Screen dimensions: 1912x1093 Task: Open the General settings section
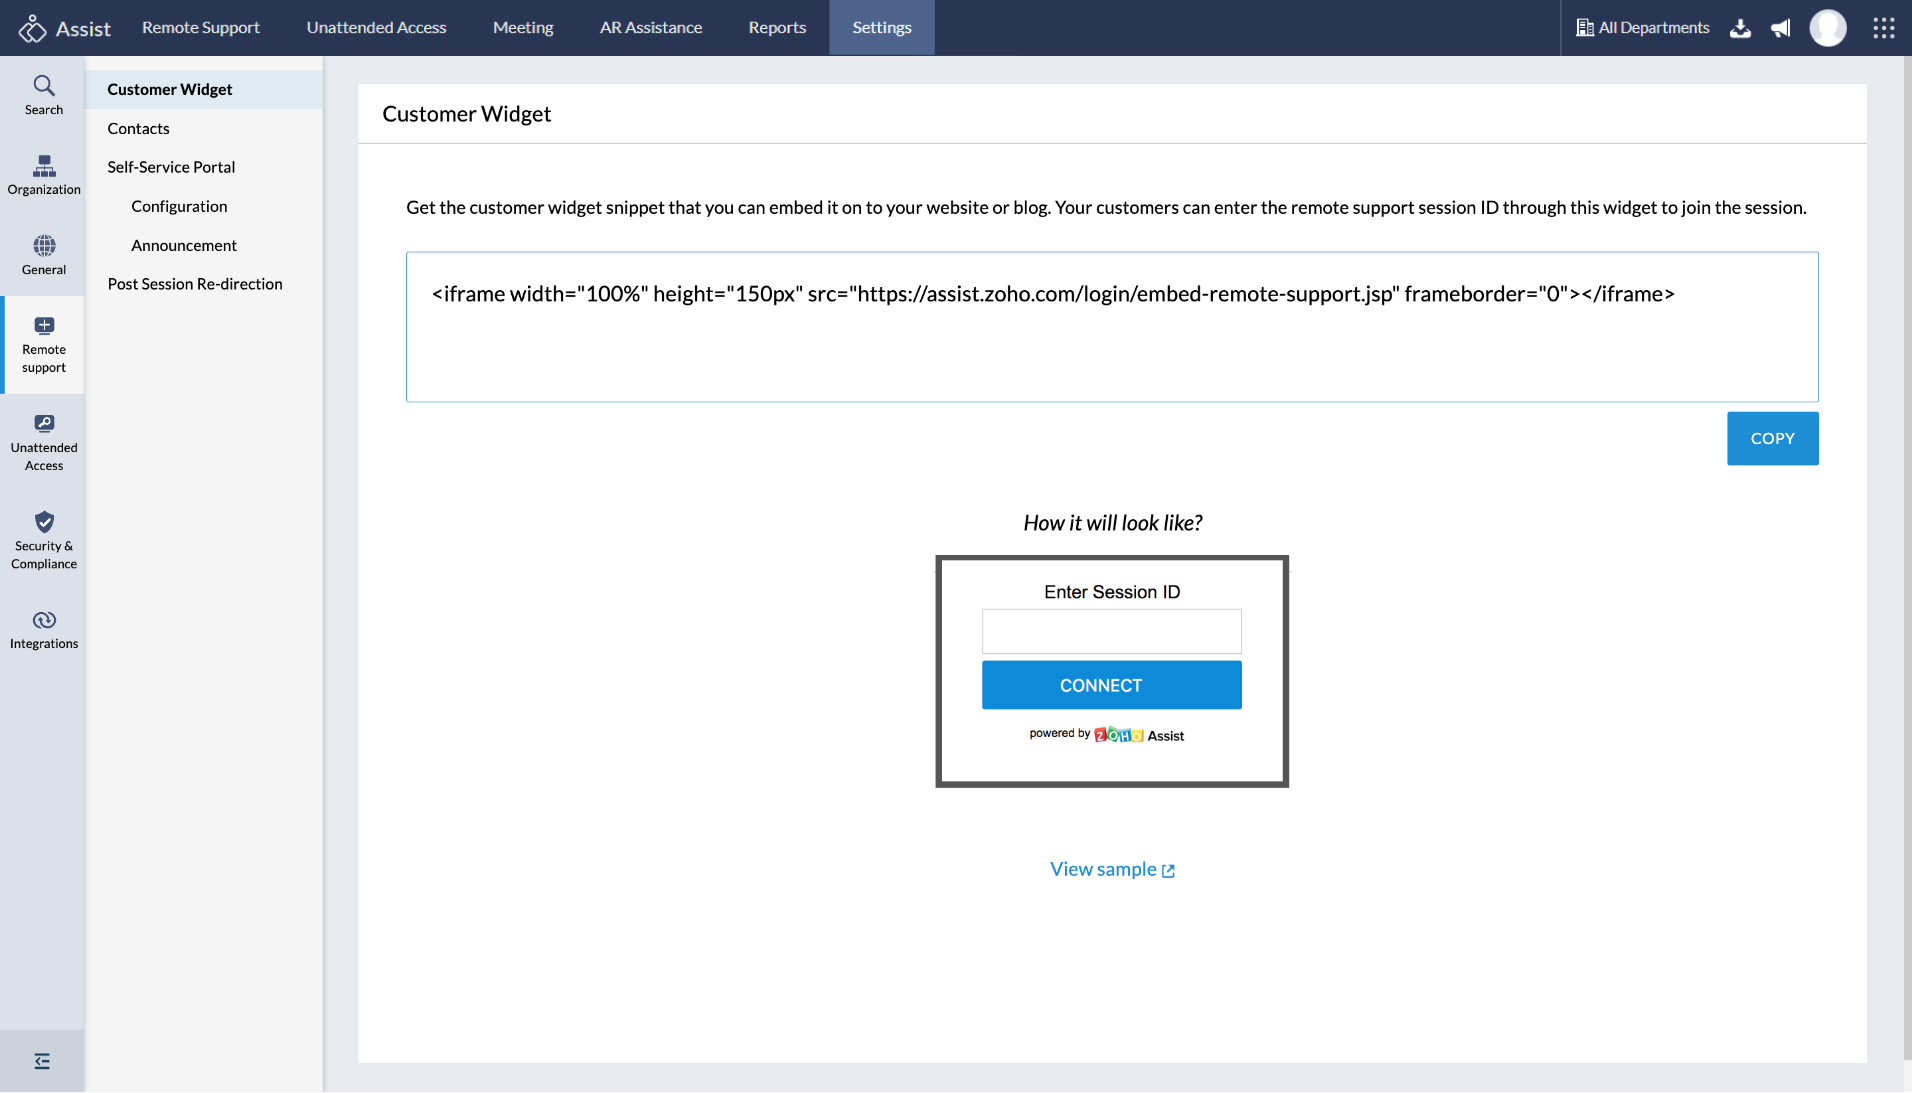[43, 255]
